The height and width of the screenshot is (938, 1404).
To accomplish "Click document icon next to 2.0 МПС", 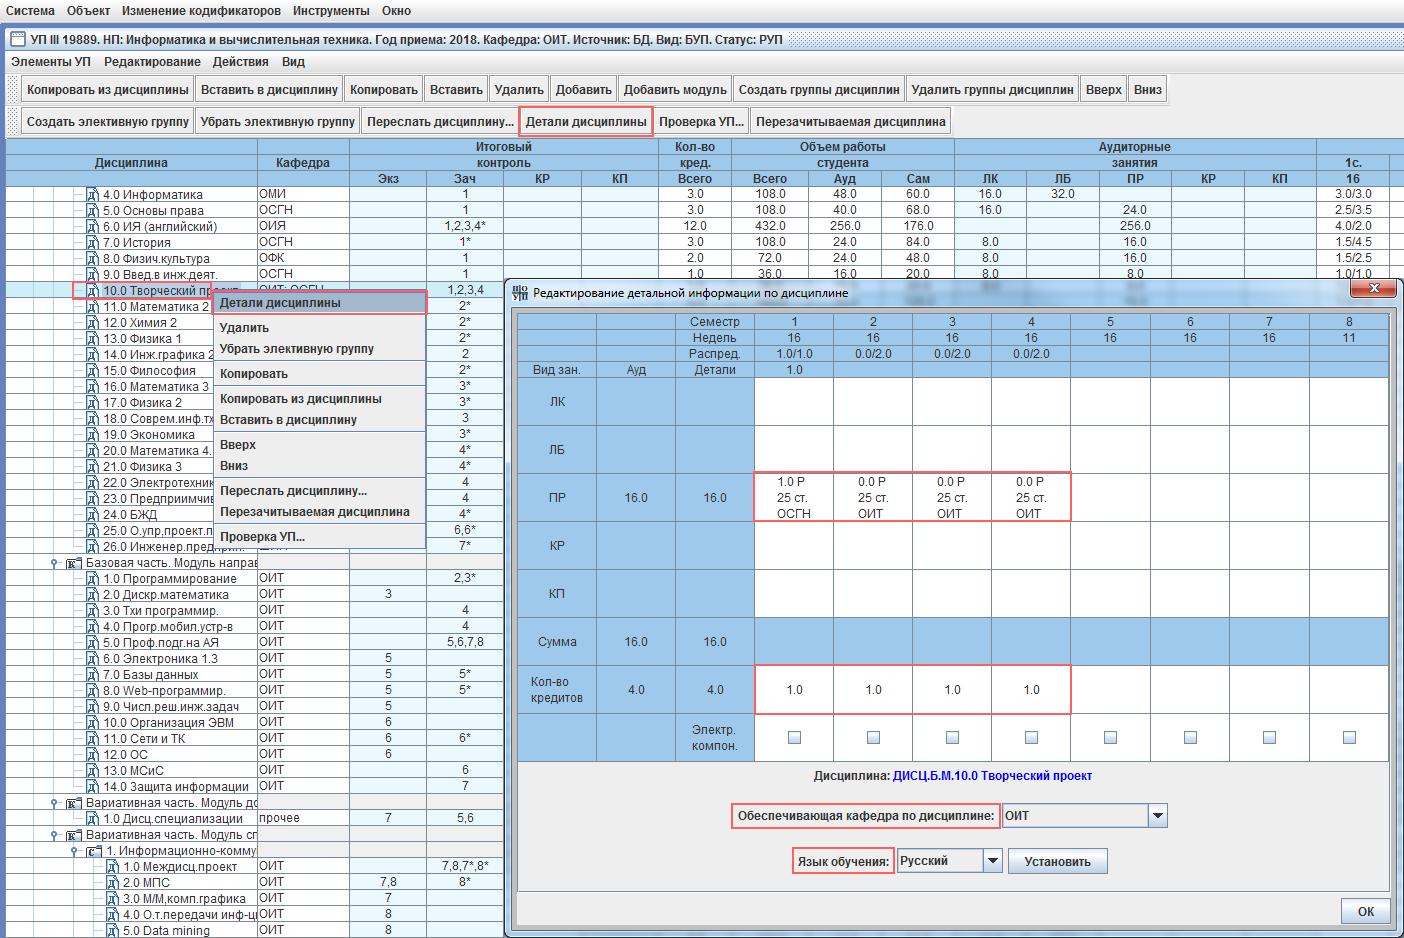I will tap(112, 883).
